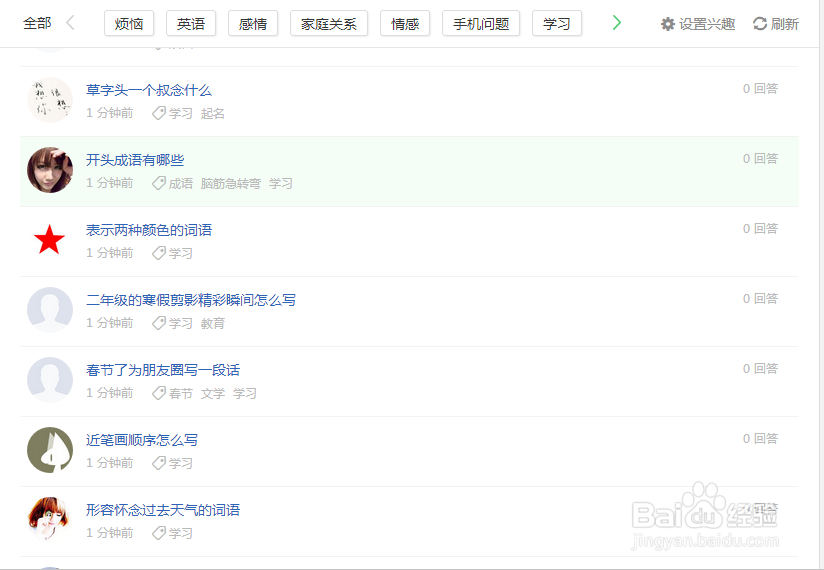Viewport: 824px width, 570px height.
Task: Select the 英语 interest tab
Action: (x=191, y=24)
